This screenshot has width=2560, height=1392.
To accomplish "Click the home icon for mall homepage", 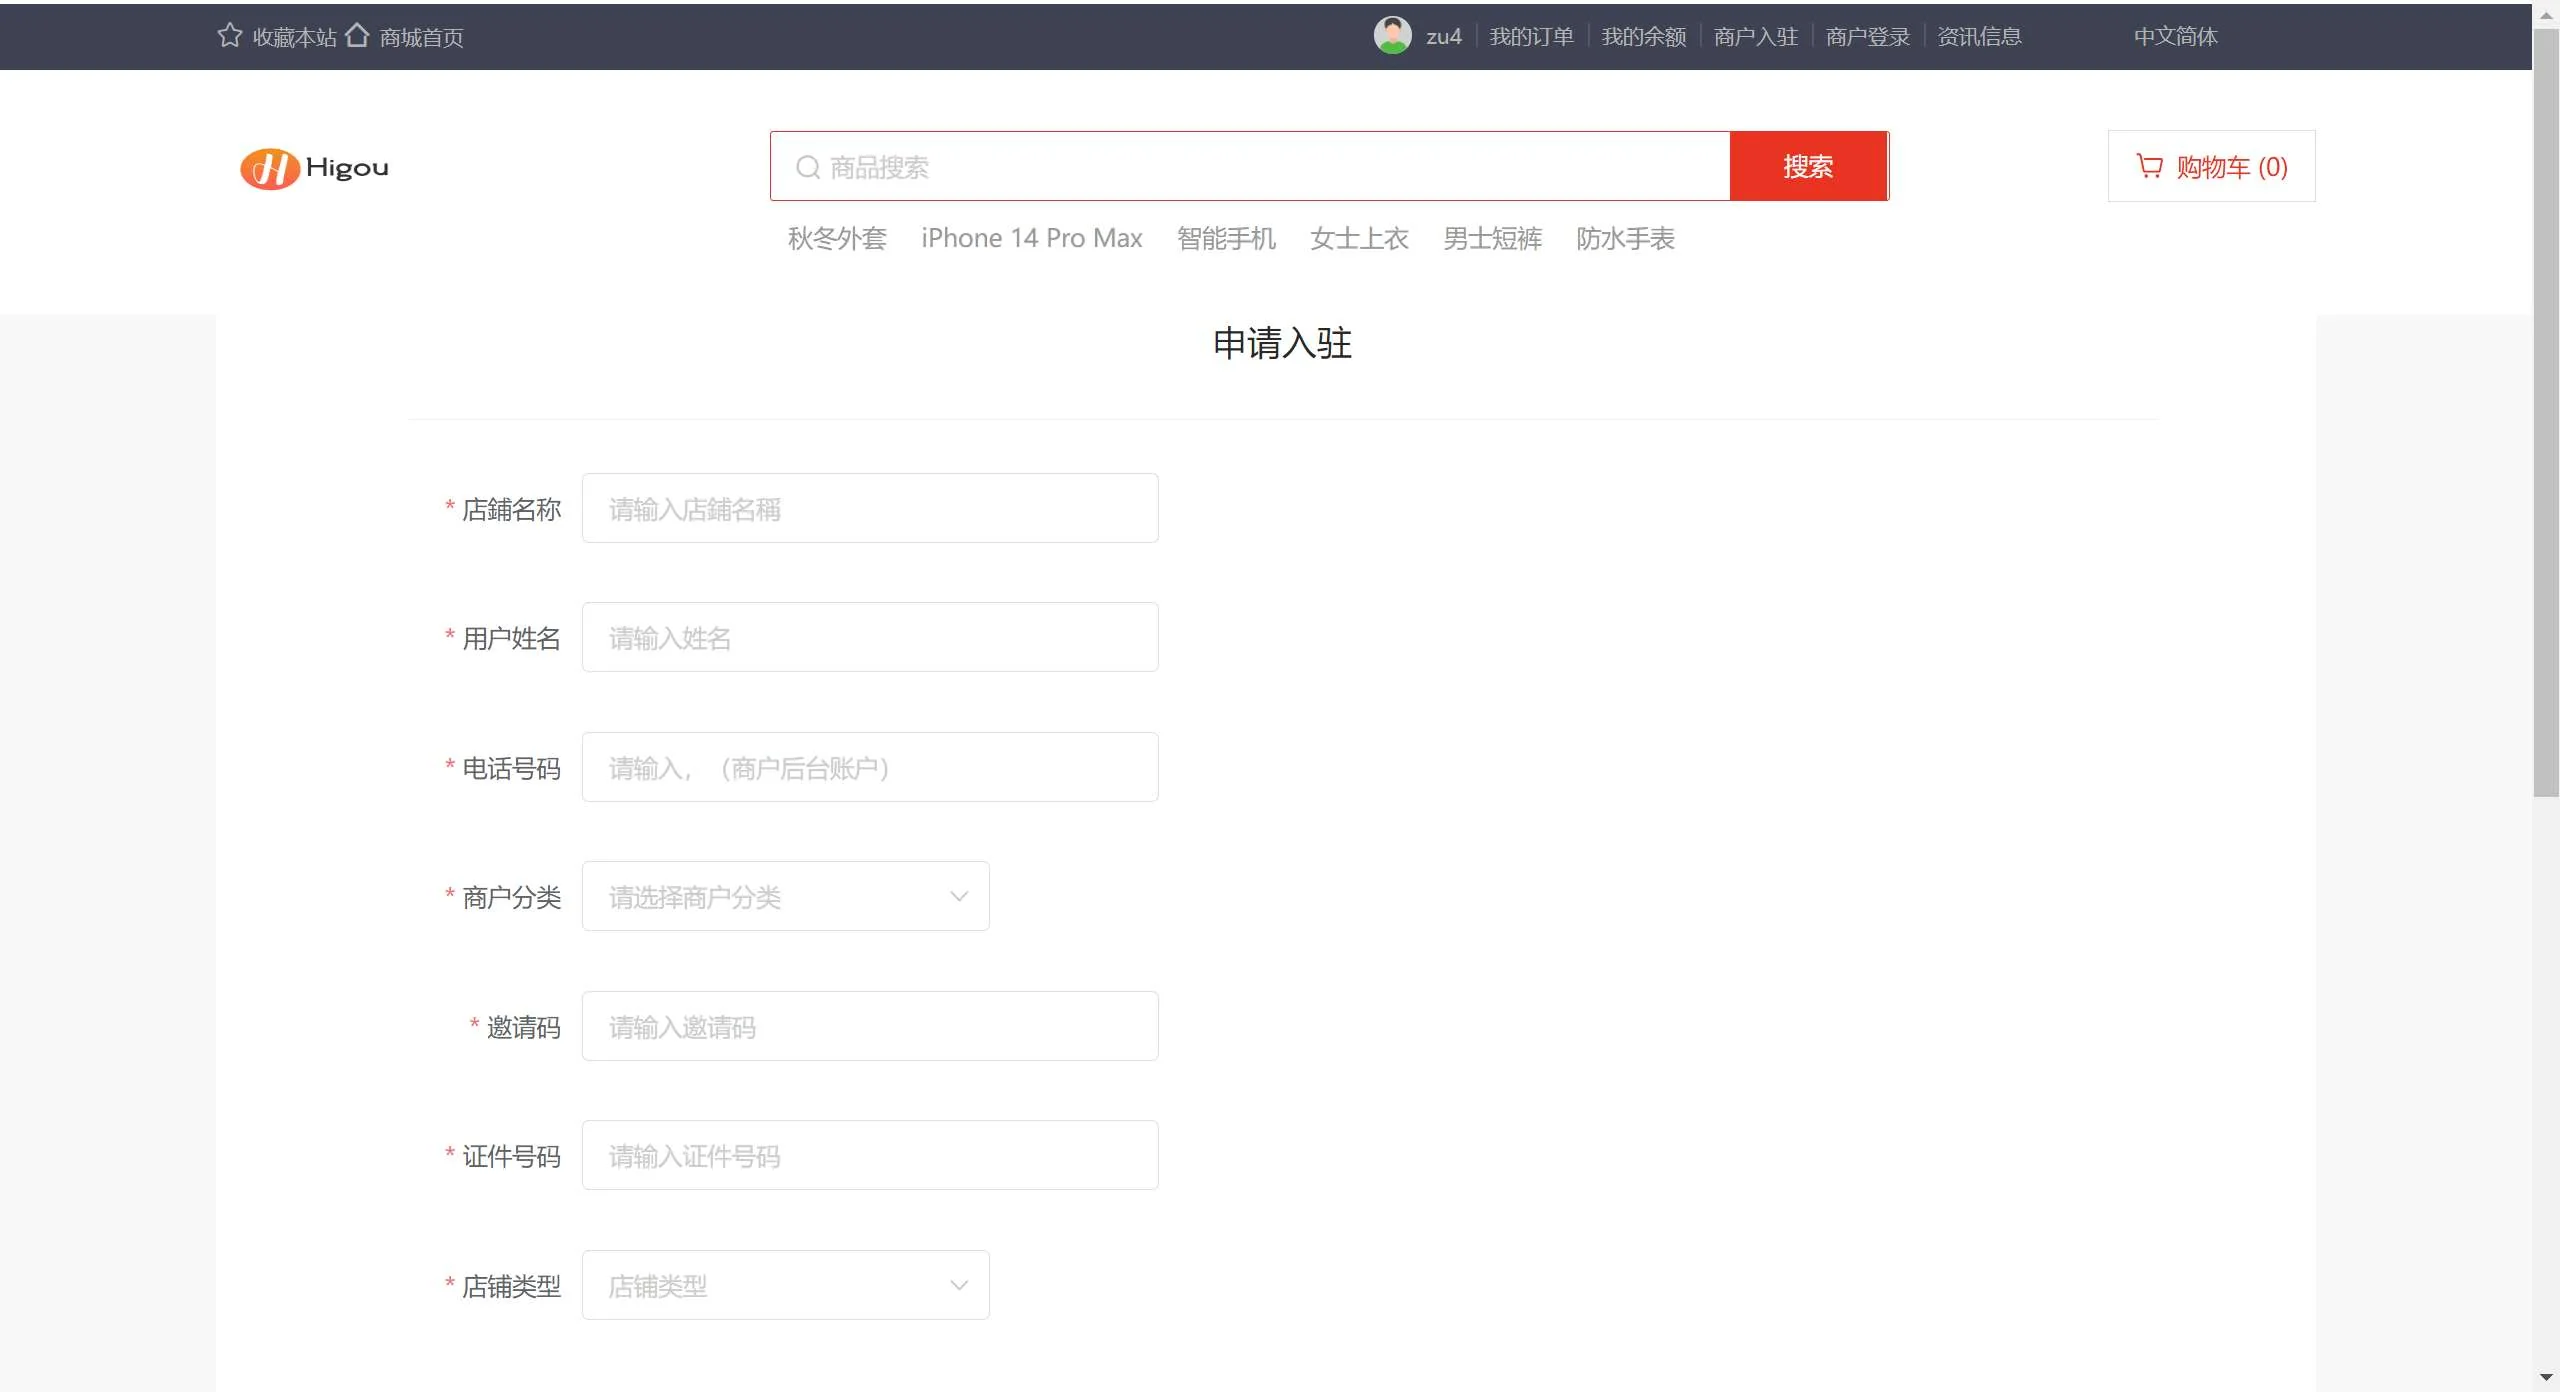I will pos(357,36).
